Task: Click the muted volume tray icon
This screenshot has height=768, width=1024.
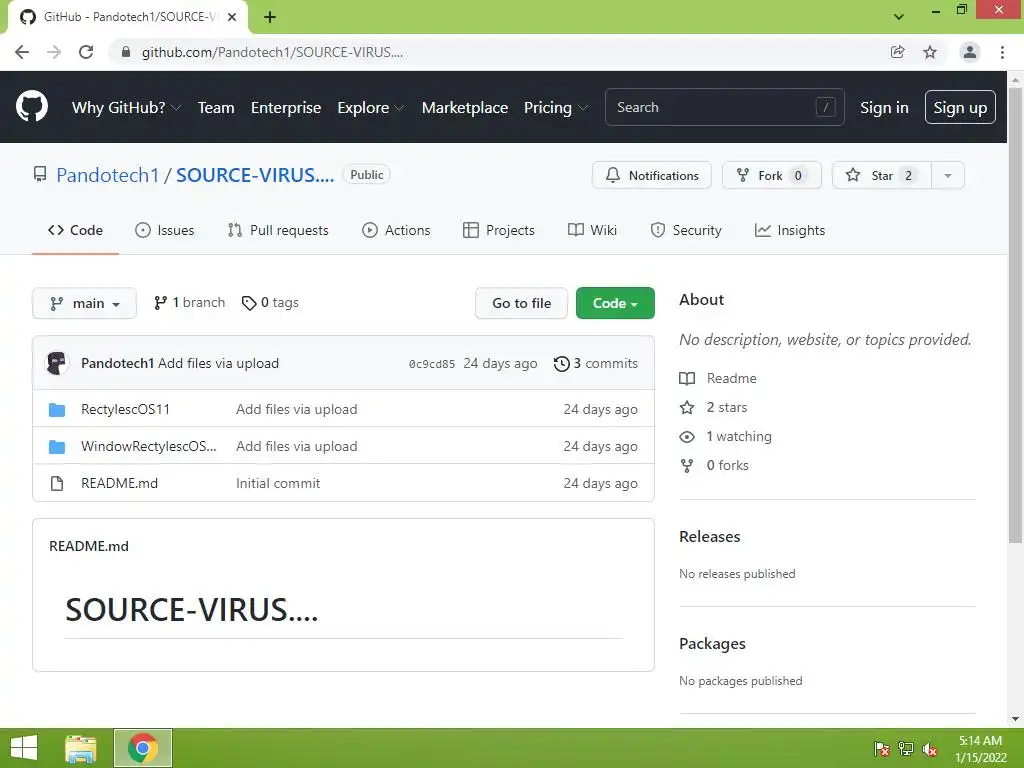Action: pos(930,749)
